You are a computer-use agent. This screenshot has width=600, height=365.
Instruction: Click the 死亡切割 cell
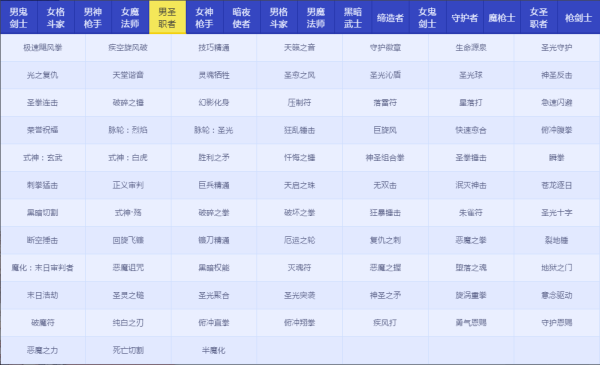pyautogui.click(x=128, y=350)
